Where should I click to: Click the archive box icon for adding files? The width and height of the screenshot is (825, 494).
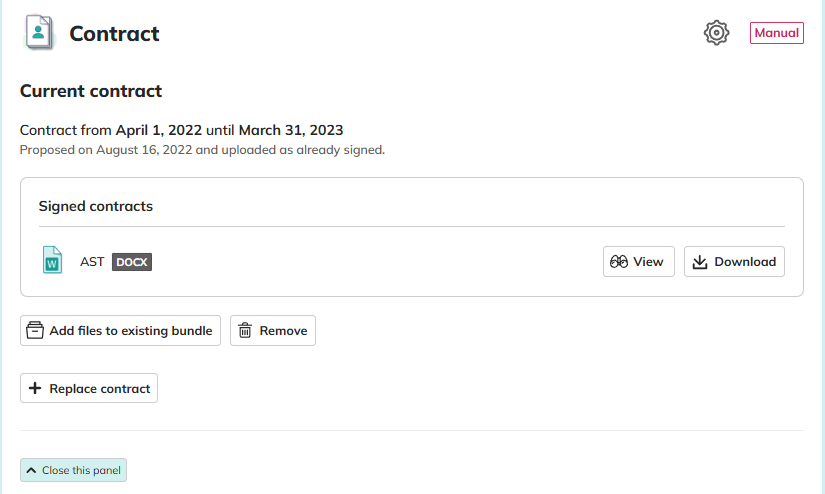tap(35, 331)
